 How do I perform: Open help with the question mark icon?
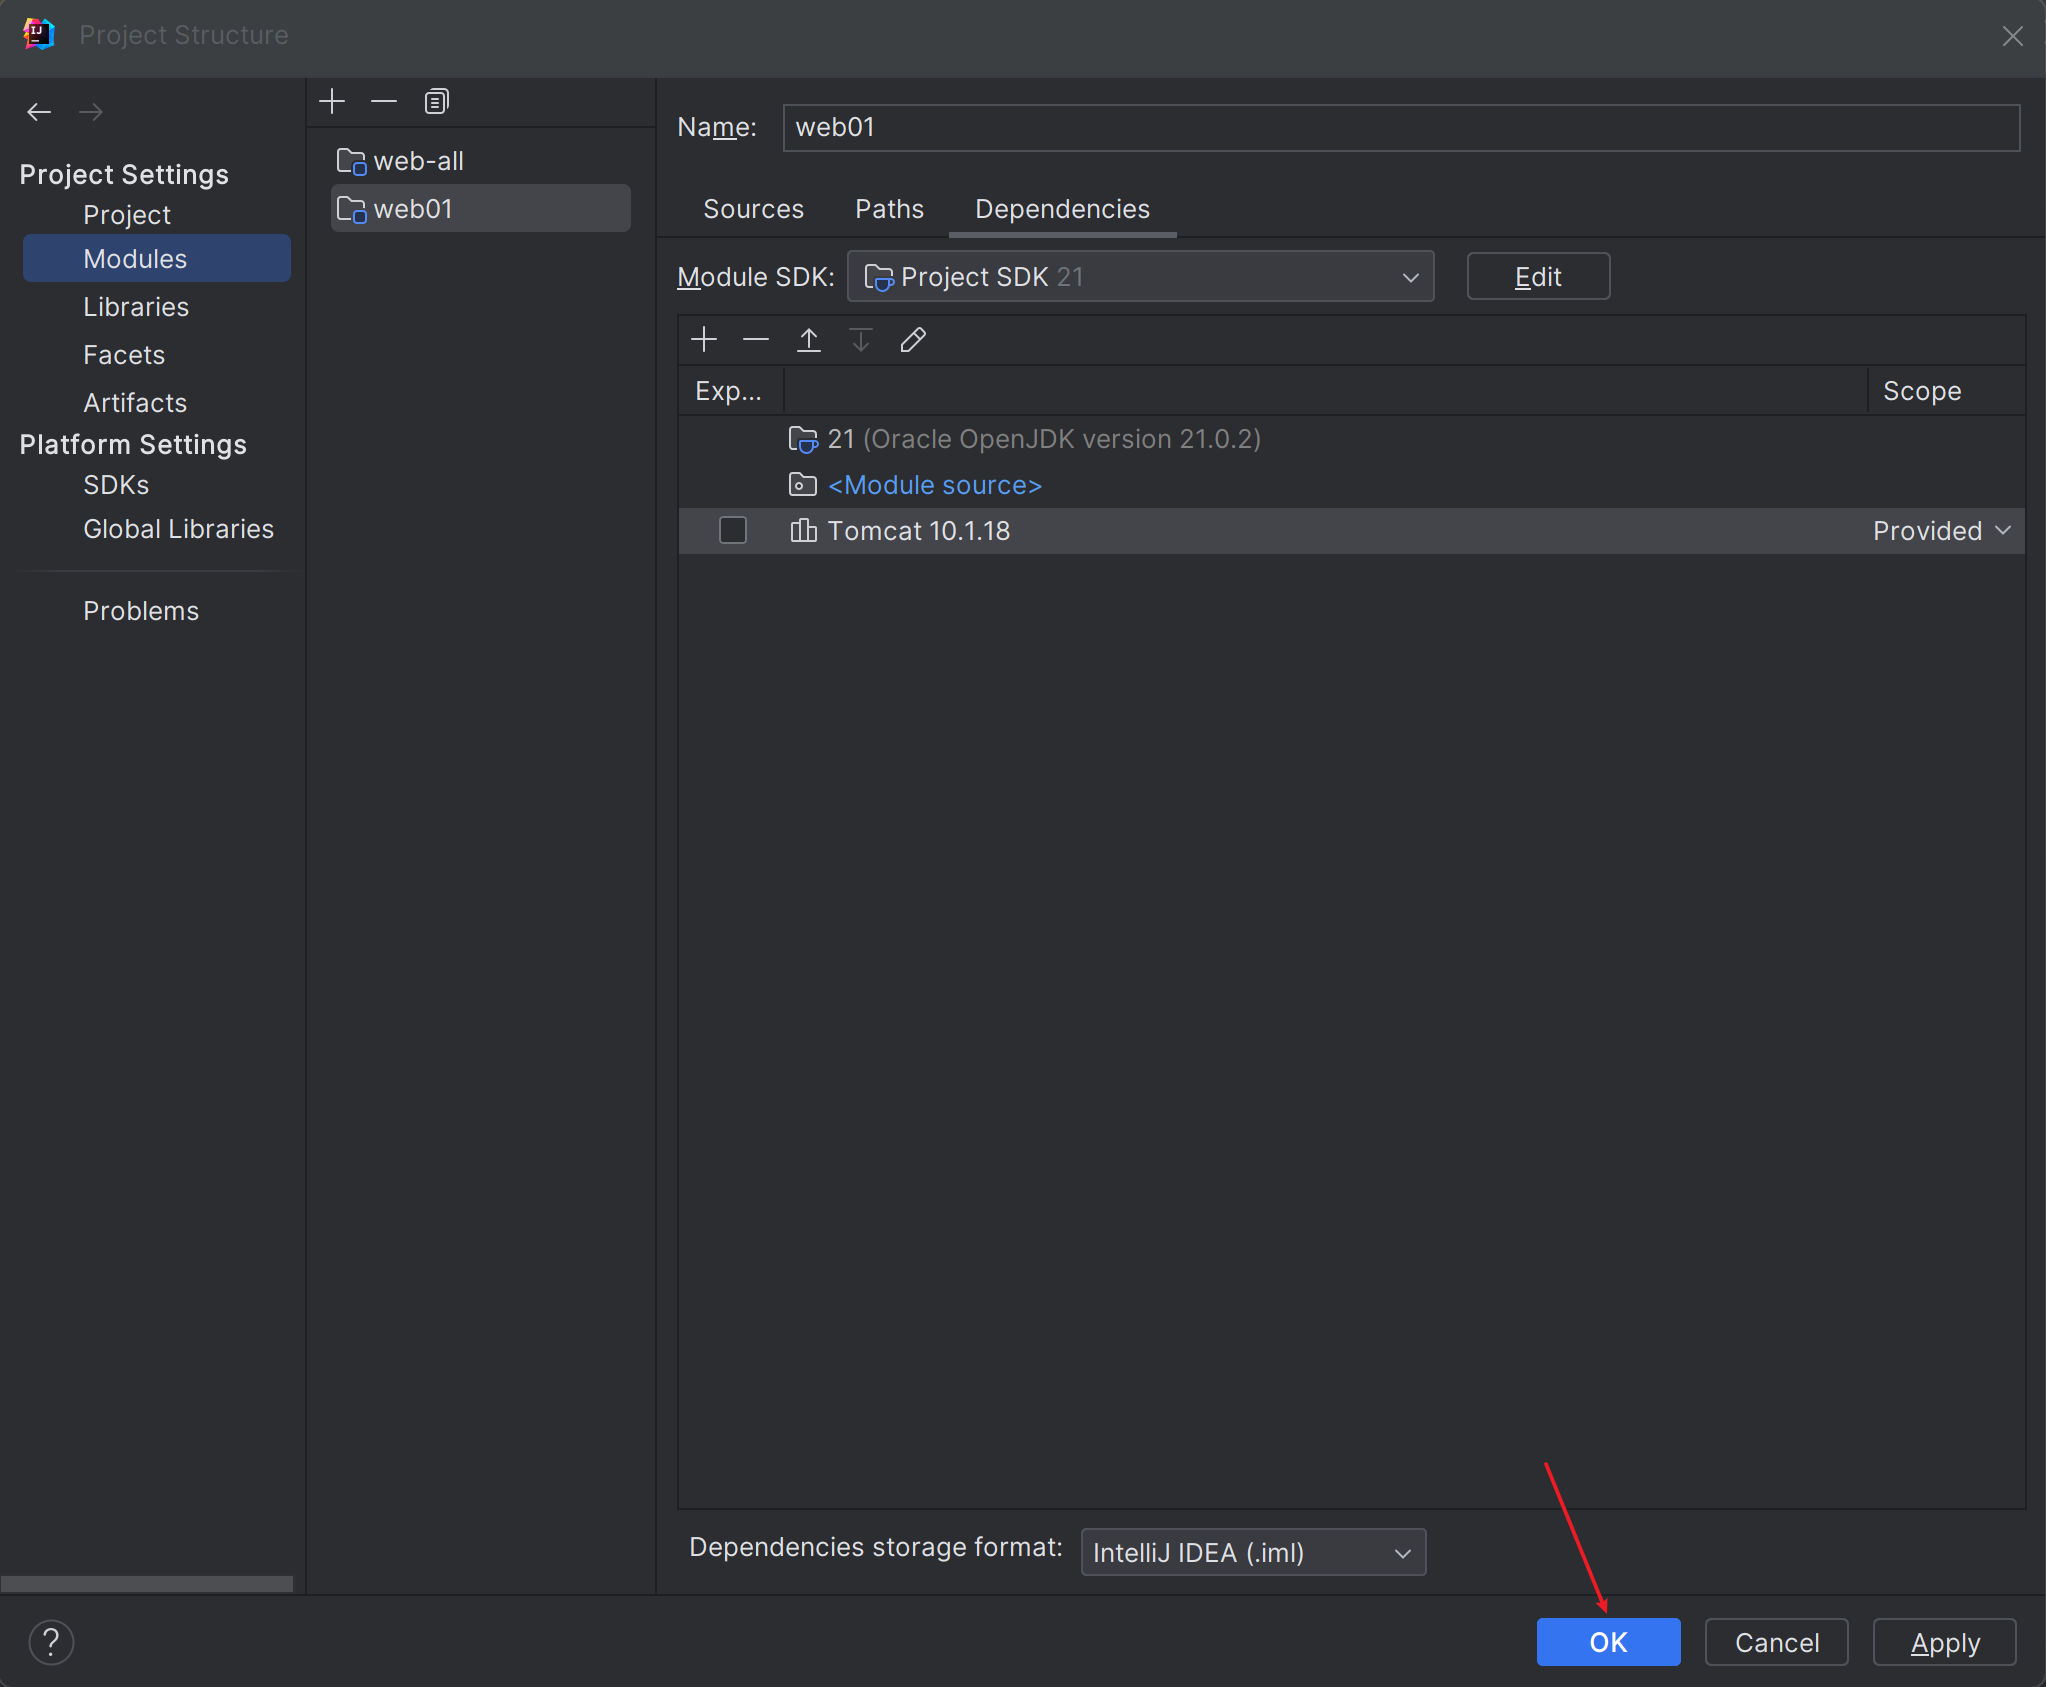(51, 1642)
